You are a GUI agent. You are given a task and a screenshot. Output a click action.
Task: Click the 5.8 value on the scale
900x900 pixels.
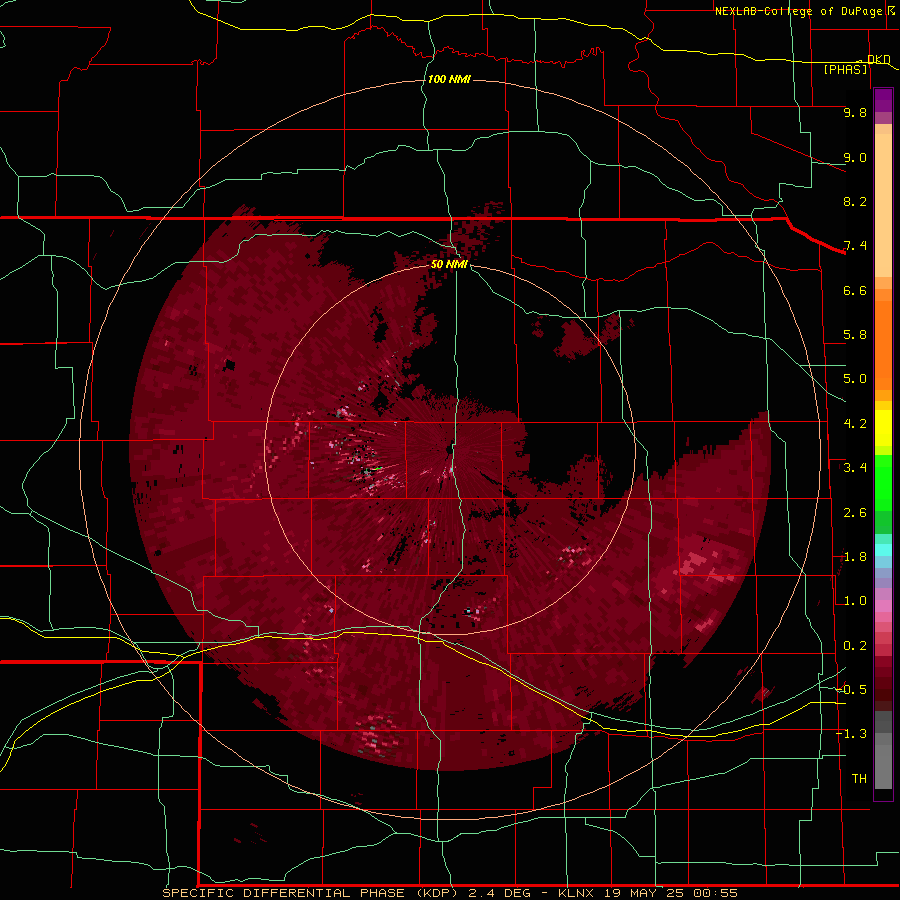(x=855, y=335)
